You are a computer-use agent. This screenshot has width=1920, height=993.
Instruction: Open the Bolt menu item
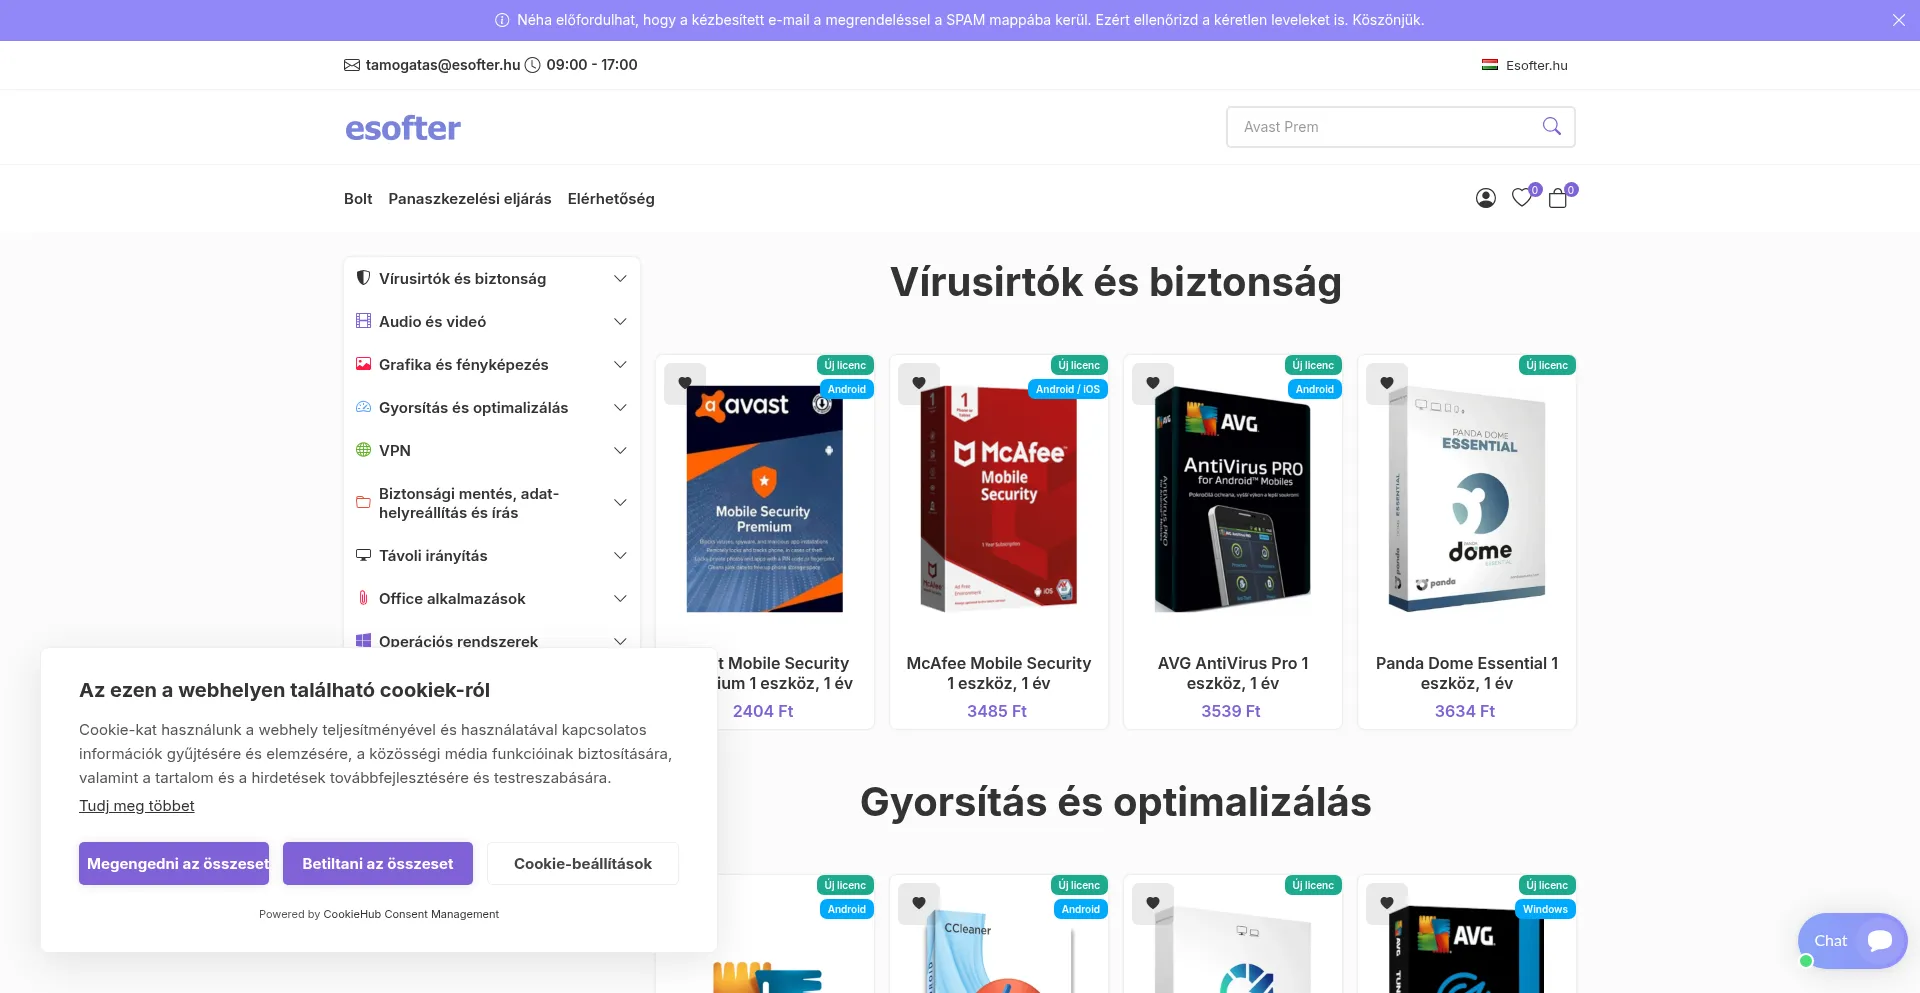(x=358, y=199)
